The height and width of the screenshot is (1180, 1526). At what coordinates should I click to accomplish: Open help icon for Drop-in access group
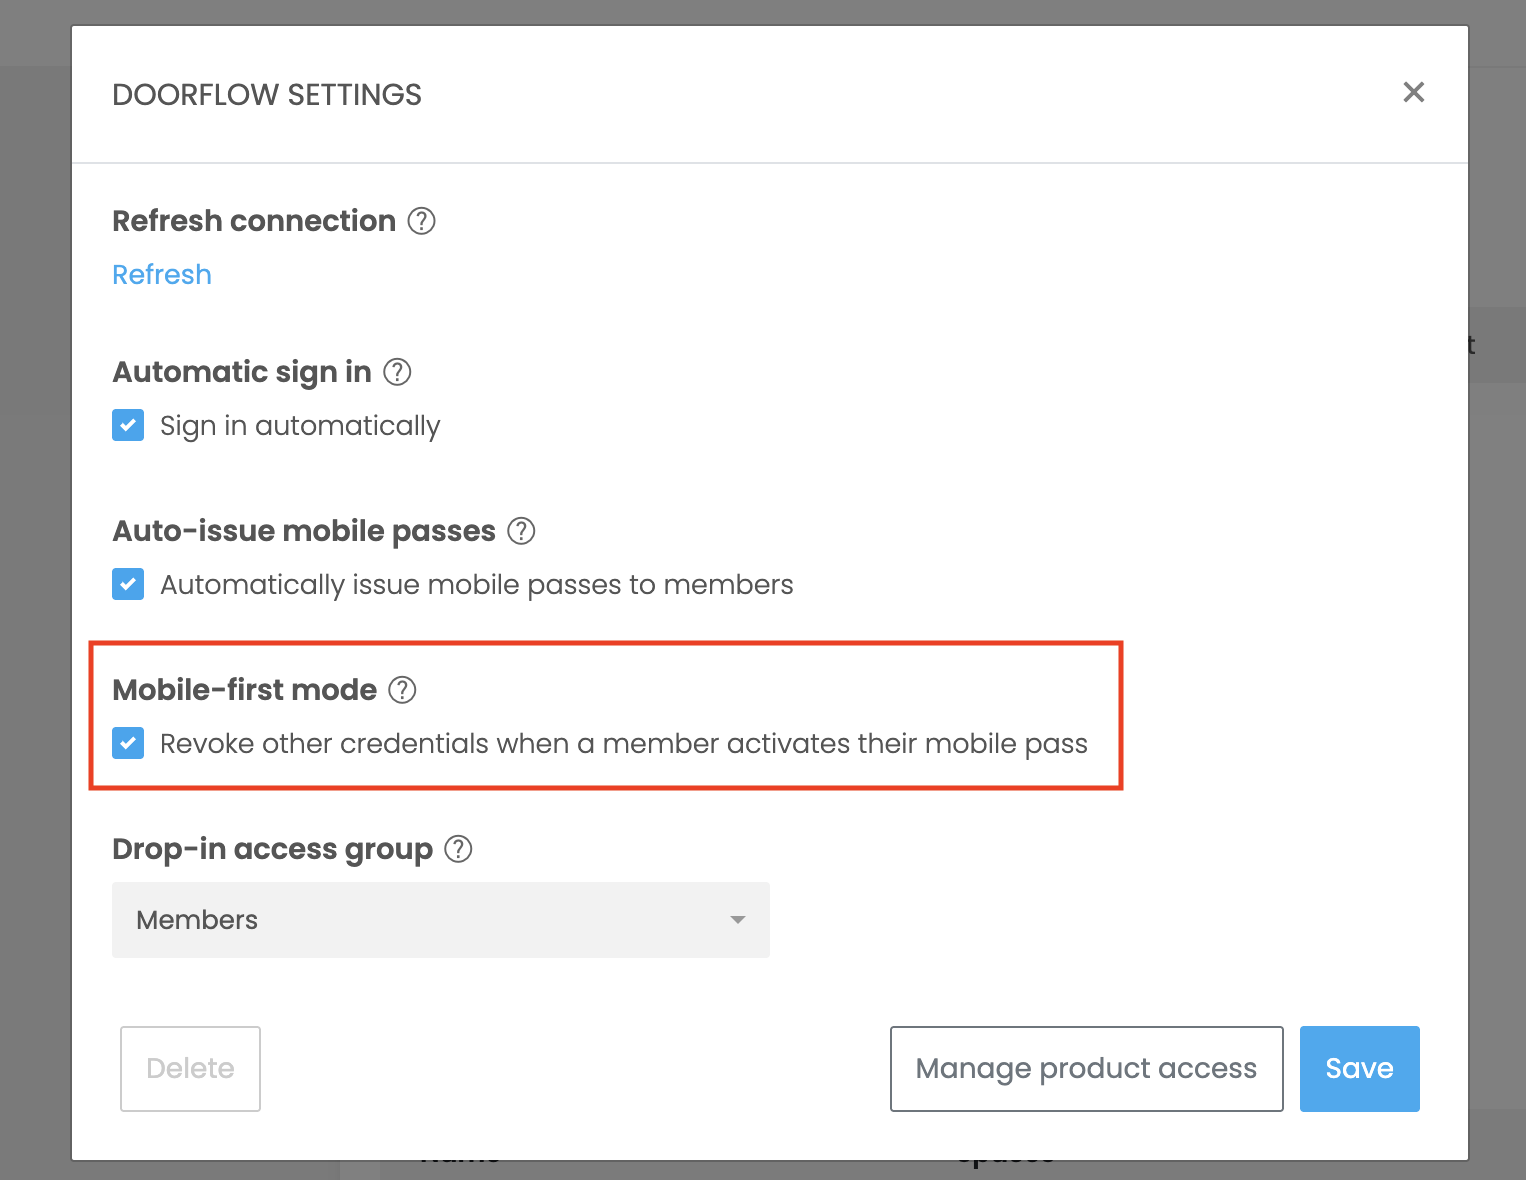click(458, 849)
